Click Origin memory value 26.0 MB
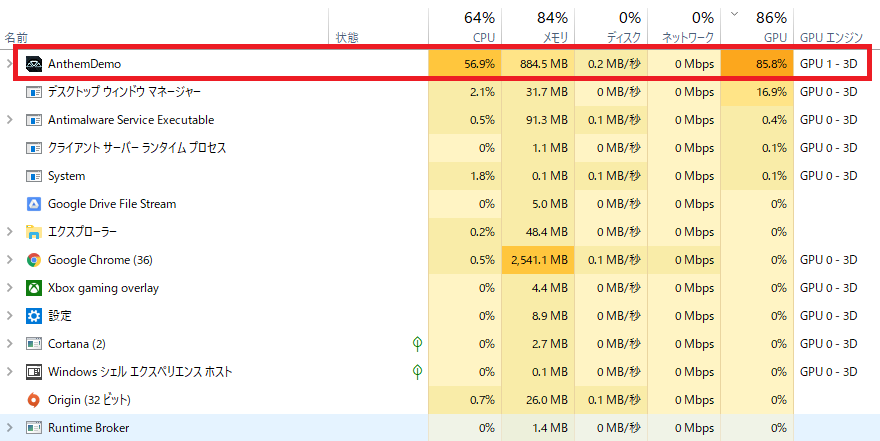 coord(547,400)
